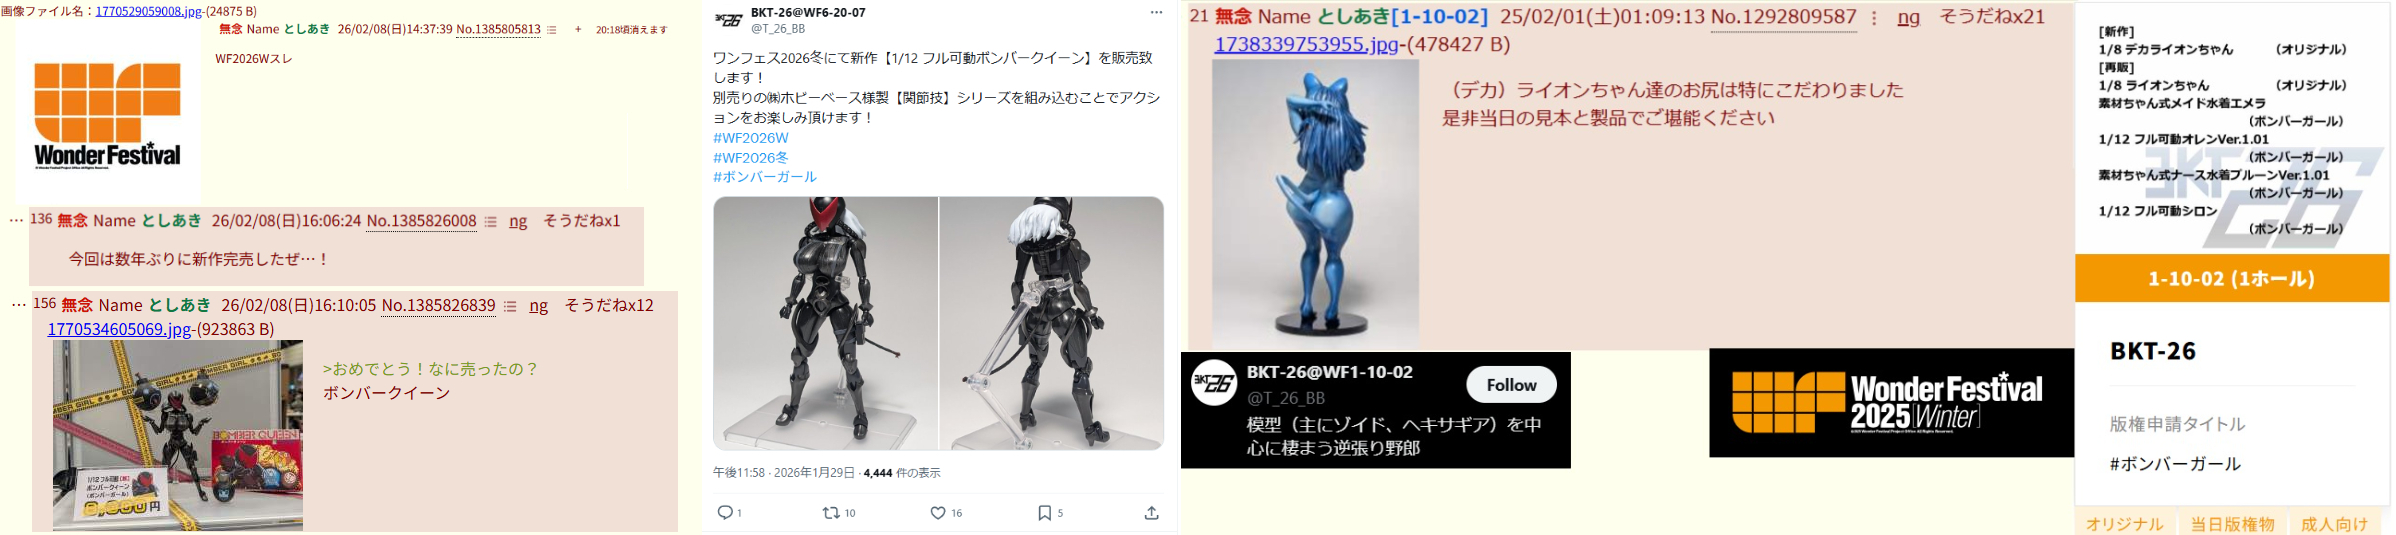
Task: Expand post 156 via leading ellipsis
Action: point(18,304)
